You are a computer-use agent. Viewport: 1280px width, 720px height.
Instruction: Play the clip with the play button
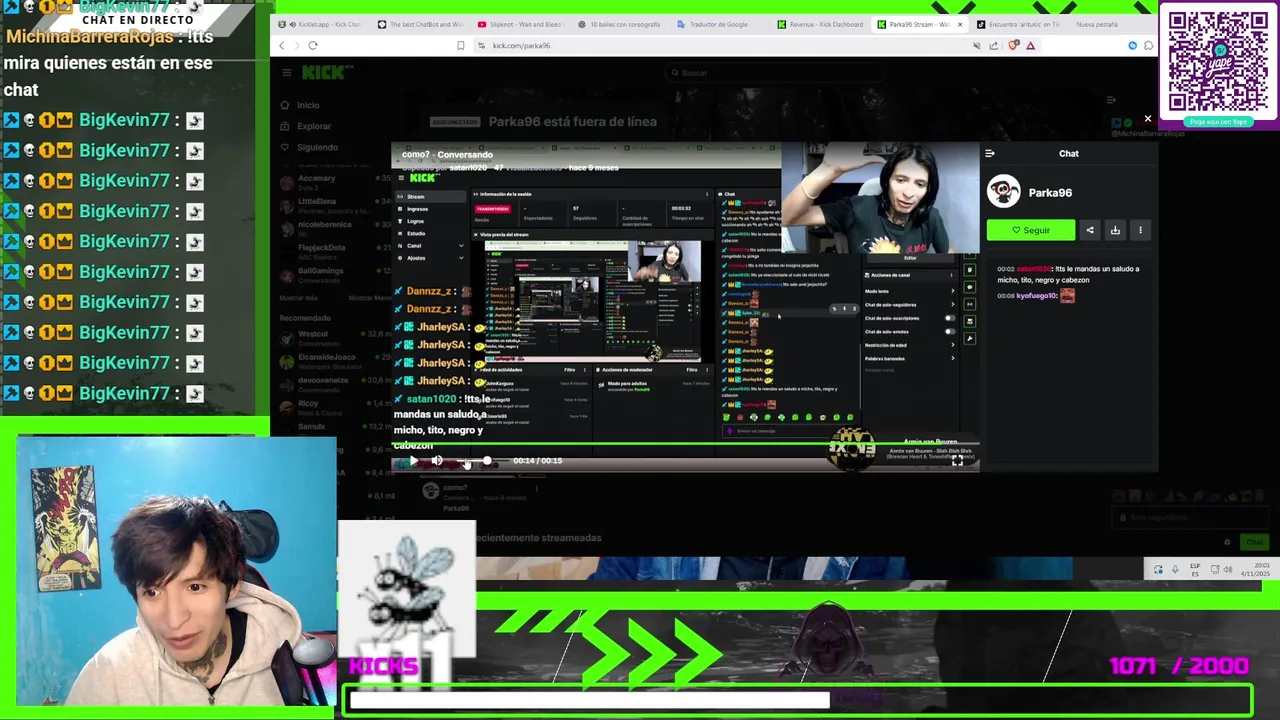[413, 460]
